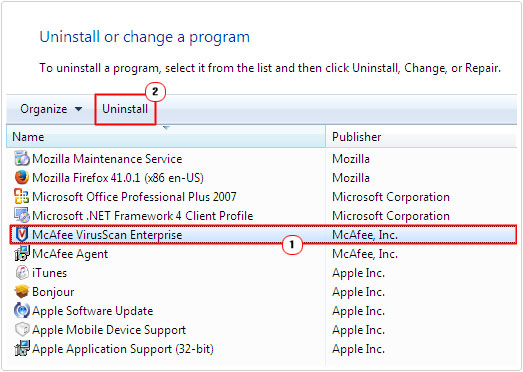Open the Organize menu
This screenshot has height=372, width=523.
tap(51, 109)
